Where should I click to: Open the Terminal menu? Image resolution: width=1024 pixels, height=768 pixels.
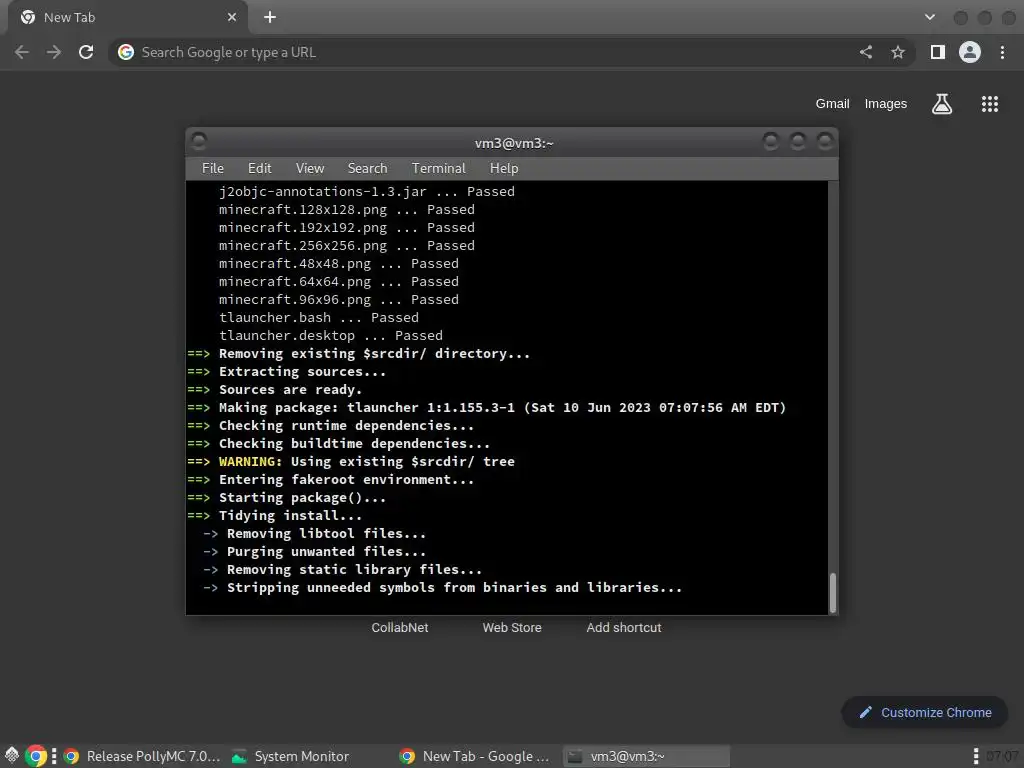pos(438,168)
